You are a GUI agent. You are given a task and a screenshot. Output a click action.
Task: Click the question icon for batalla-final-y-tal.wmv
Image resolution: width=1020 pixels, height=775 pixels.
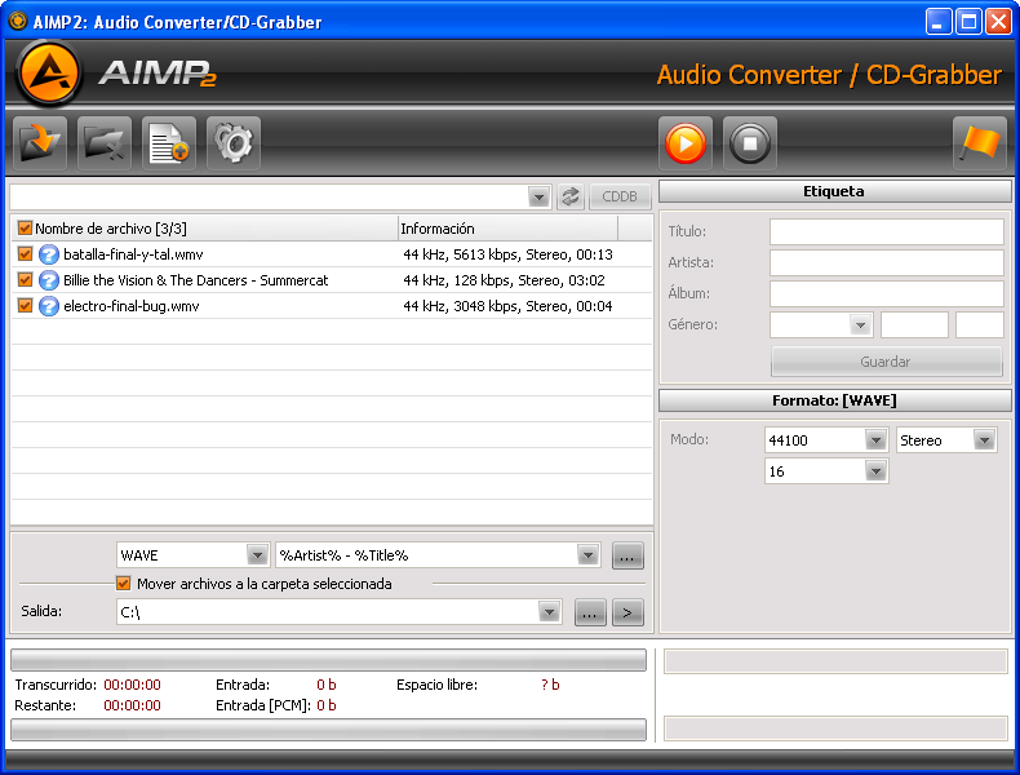pos(49,254)
